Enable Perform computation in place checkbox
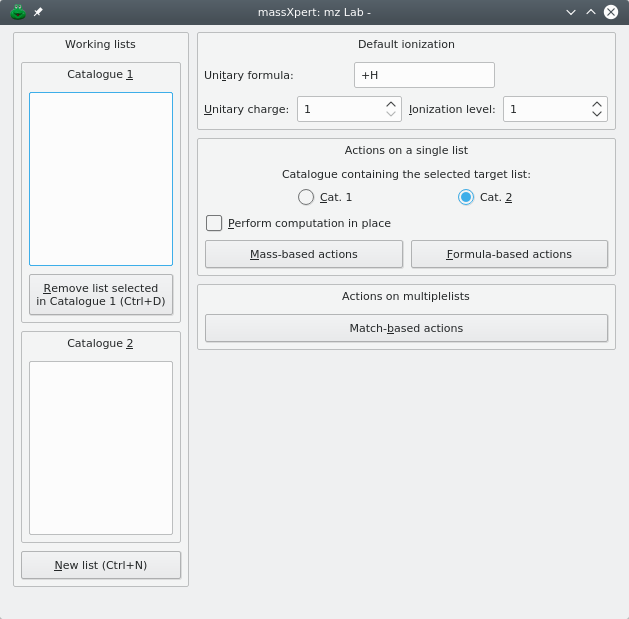 pos(214,223)
